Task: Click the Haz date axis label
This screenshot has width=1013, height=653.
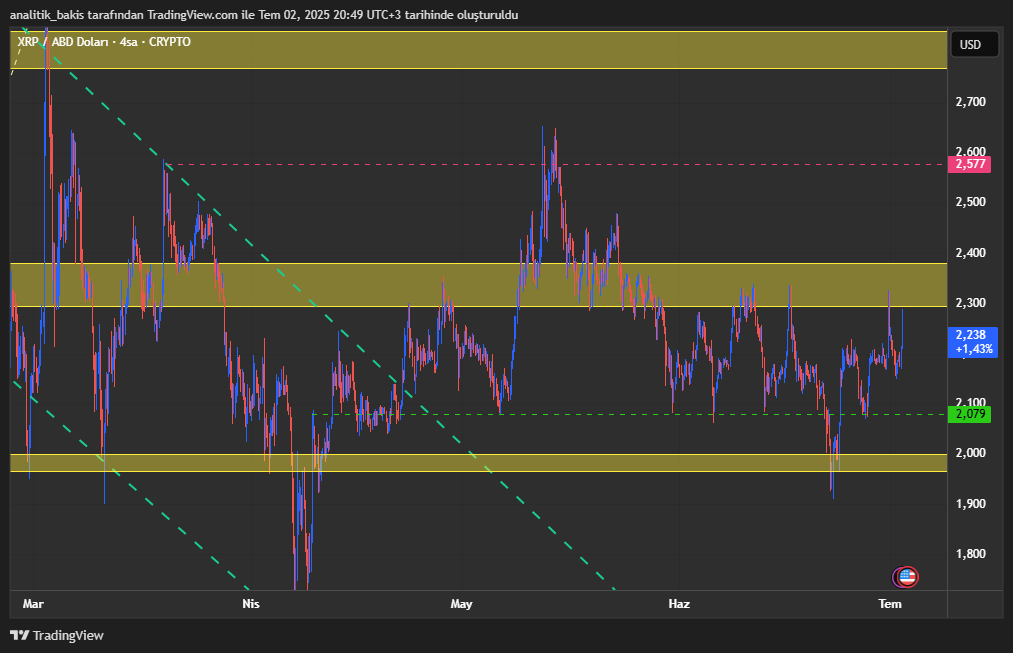Action: pos(679,604)
